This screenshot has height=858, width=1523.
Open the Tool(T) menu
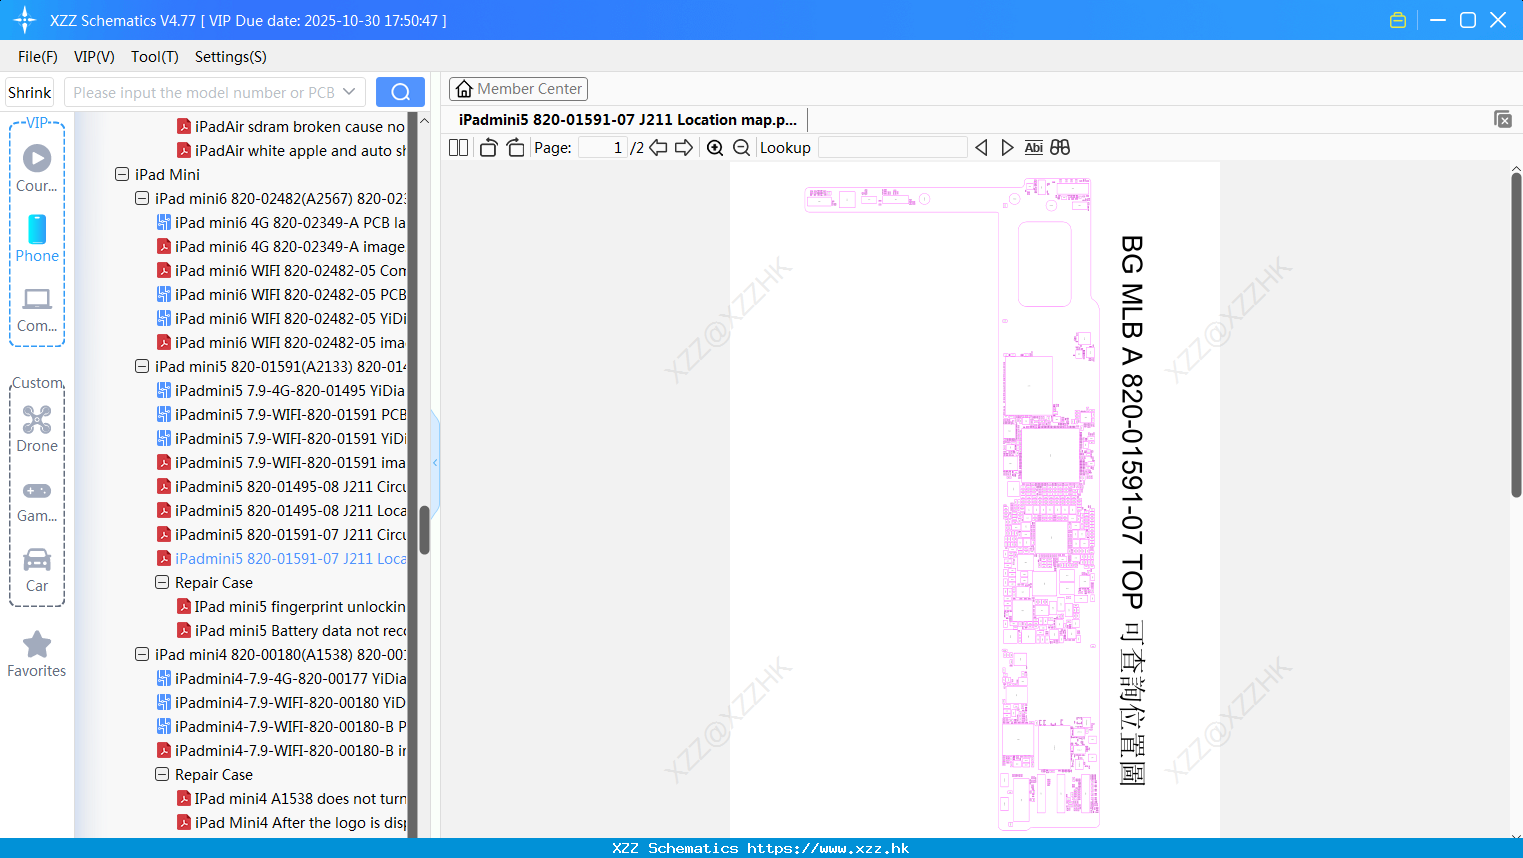pyautogui.click(x=155, y=57)
